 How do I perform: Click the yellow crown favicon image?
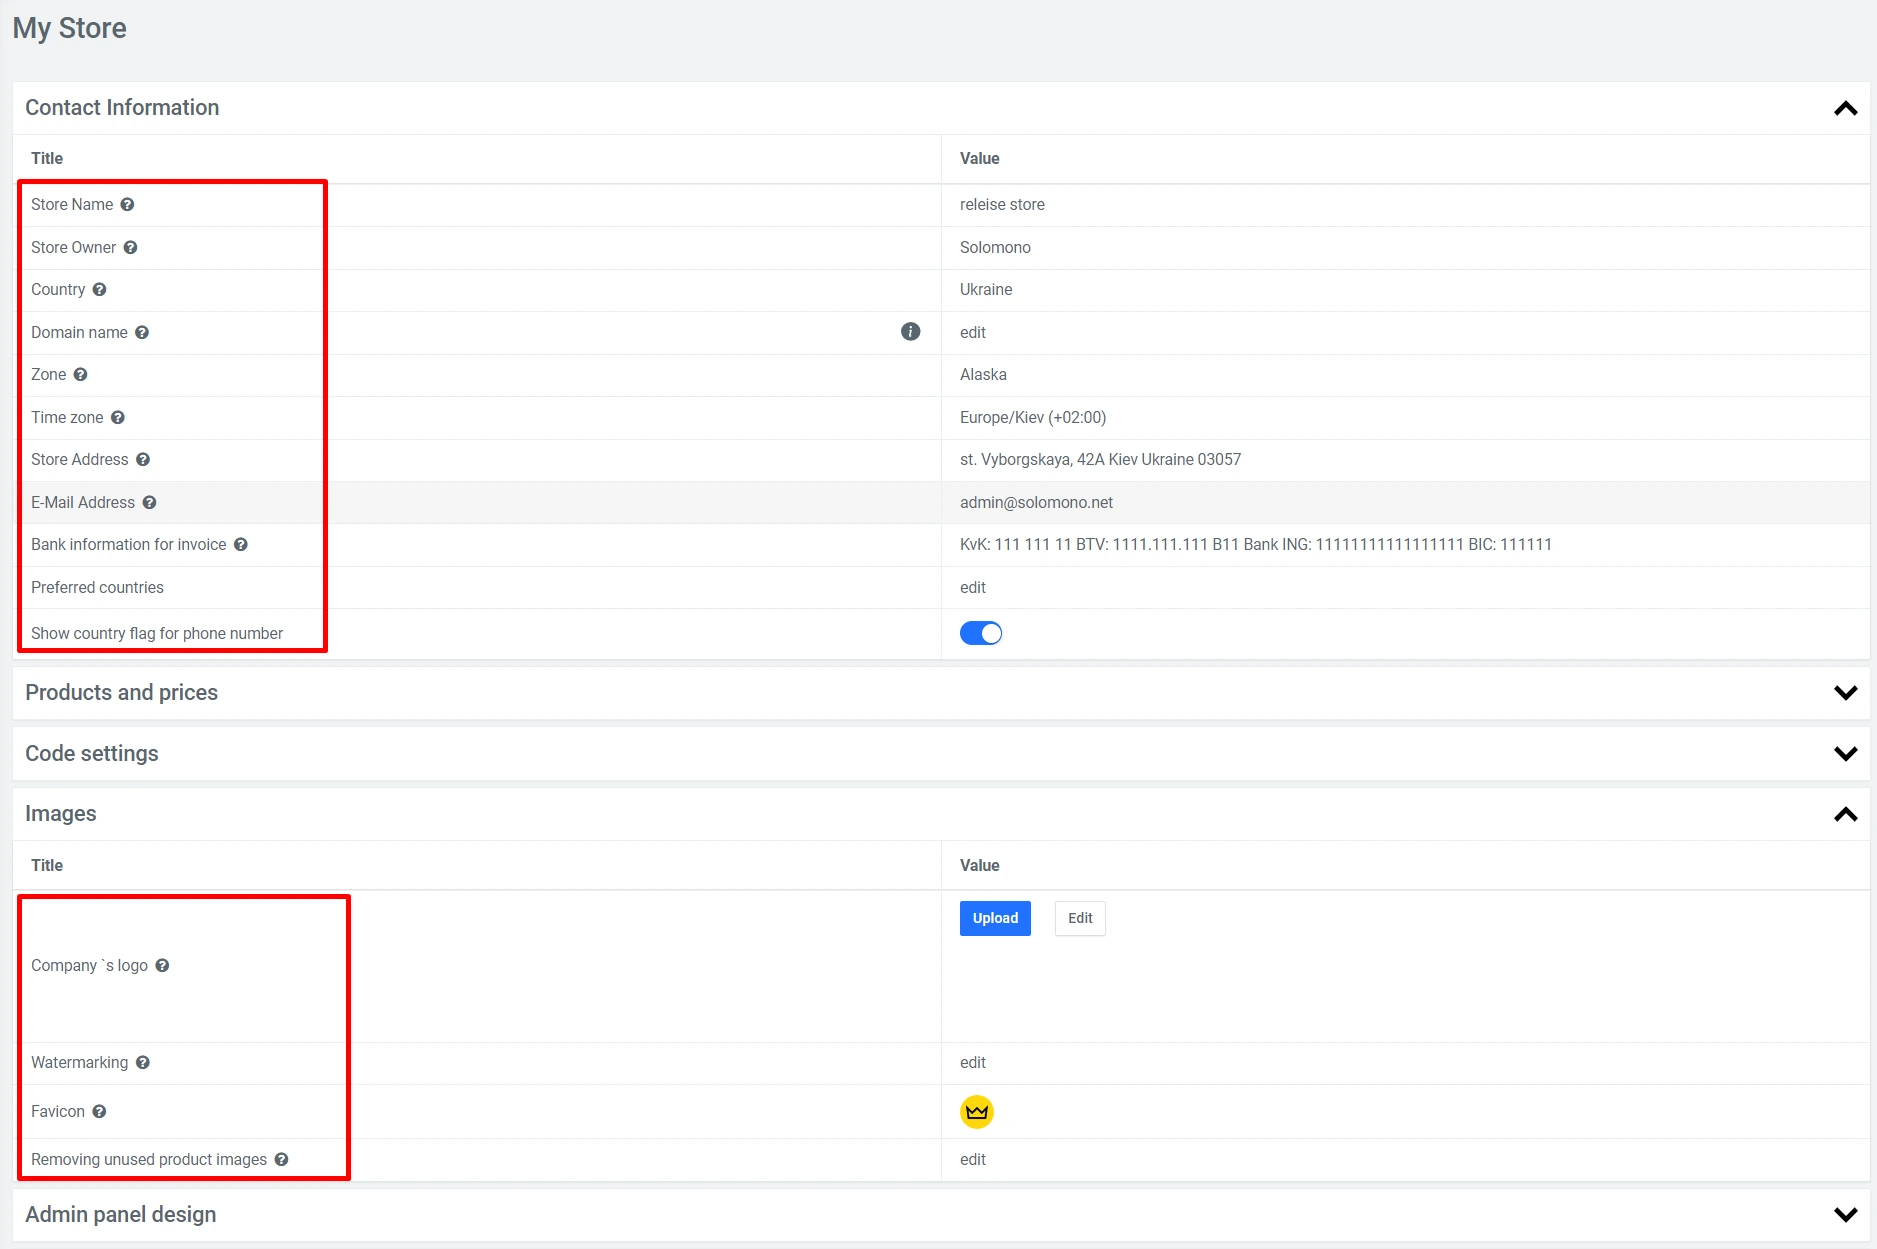976,1112
